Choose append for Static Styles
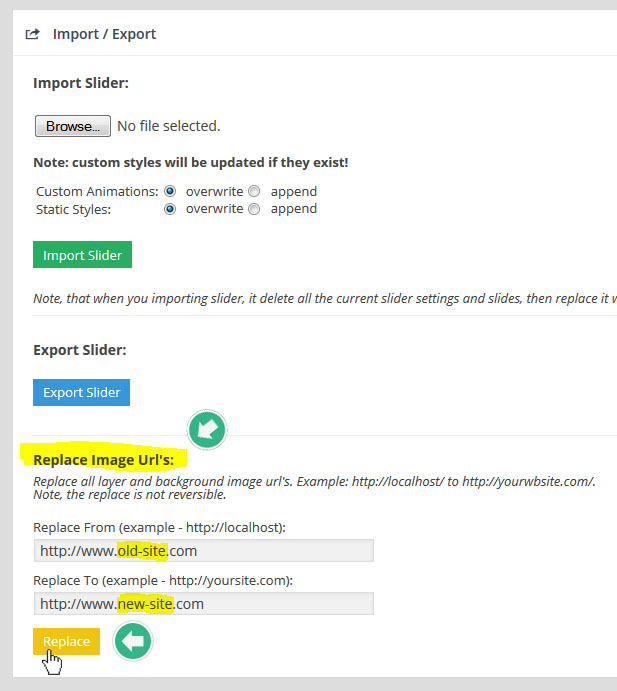The width and height of the screenshot is (617, 691). (x=254, y=209)
